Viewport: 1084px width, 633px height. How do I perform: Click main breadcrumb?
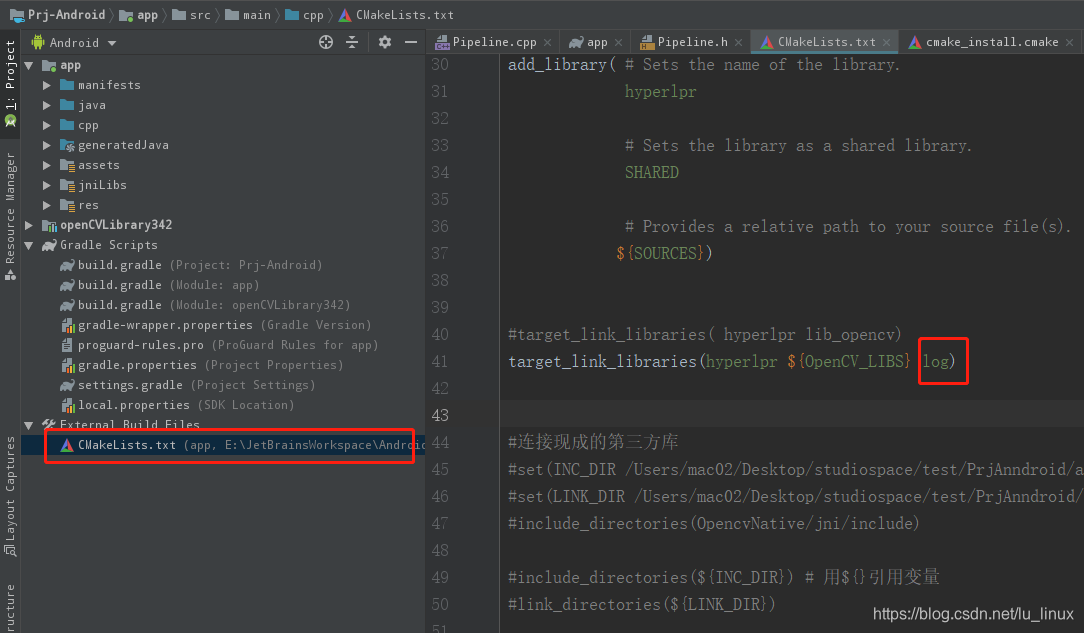(x=247, y=15)
